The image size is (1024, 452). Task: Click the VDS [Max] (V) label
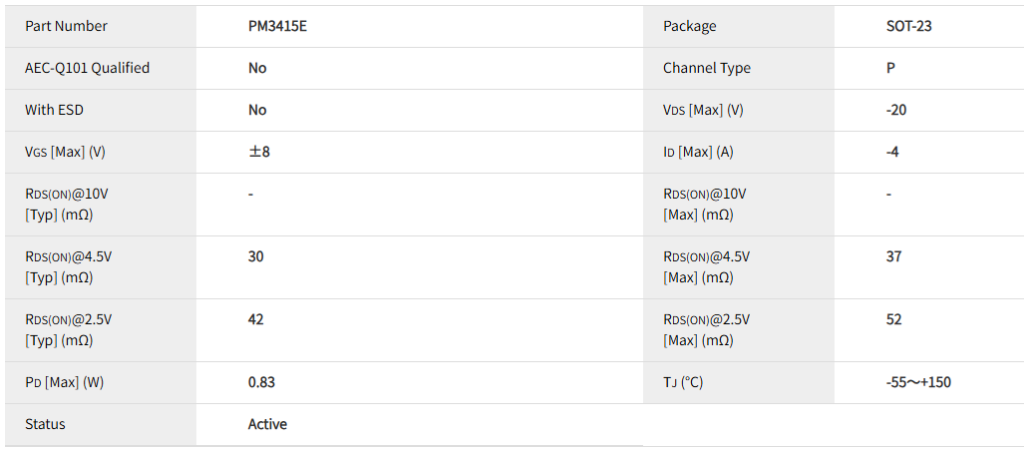[x=703, y=110]
